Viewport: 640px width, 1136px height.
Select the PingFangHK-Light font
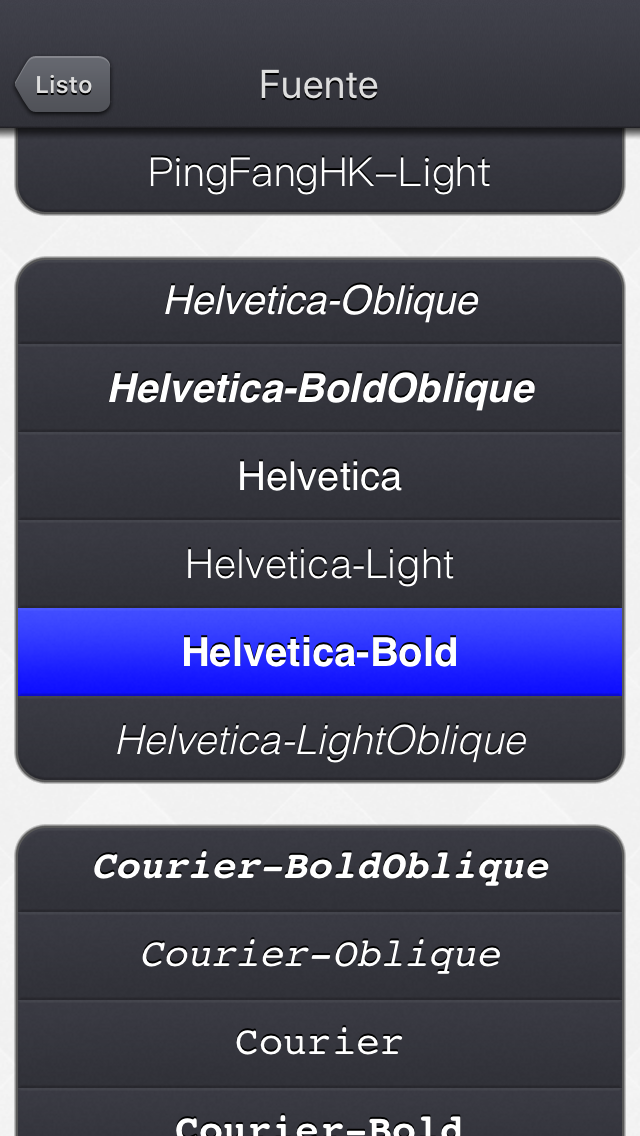[319, 171]
